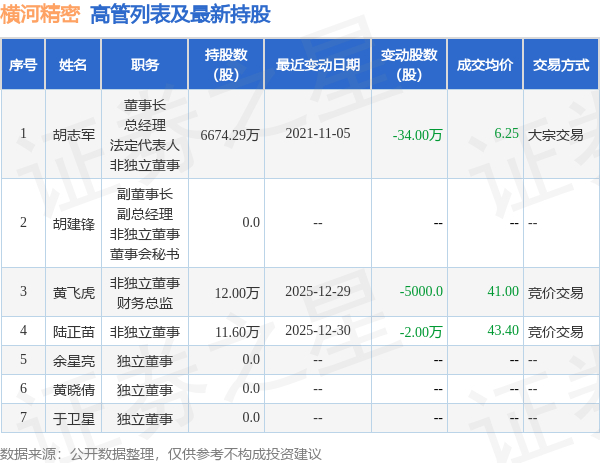Click holdings 0.0 in 于卫星 row
The width and height of the screenshot is (600, 463).
[251, 417]
